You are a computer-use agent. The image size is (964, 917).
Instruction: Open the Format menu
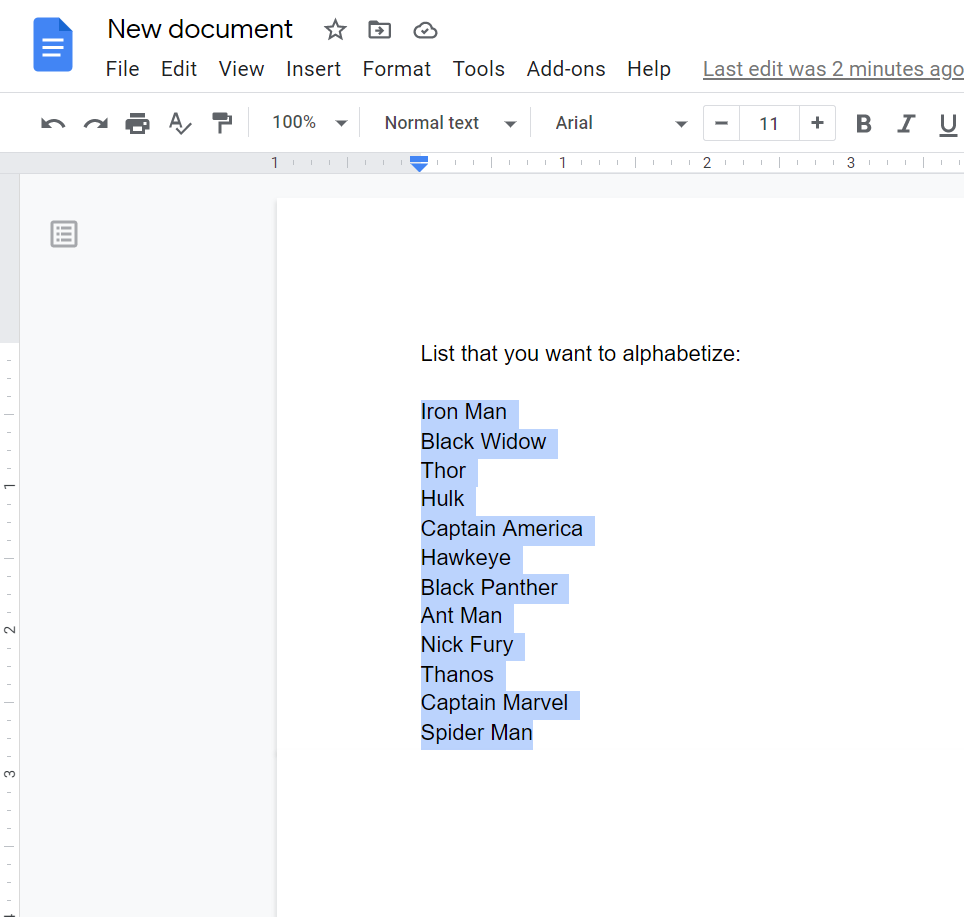pyautogui.click(x=397, y=69)
